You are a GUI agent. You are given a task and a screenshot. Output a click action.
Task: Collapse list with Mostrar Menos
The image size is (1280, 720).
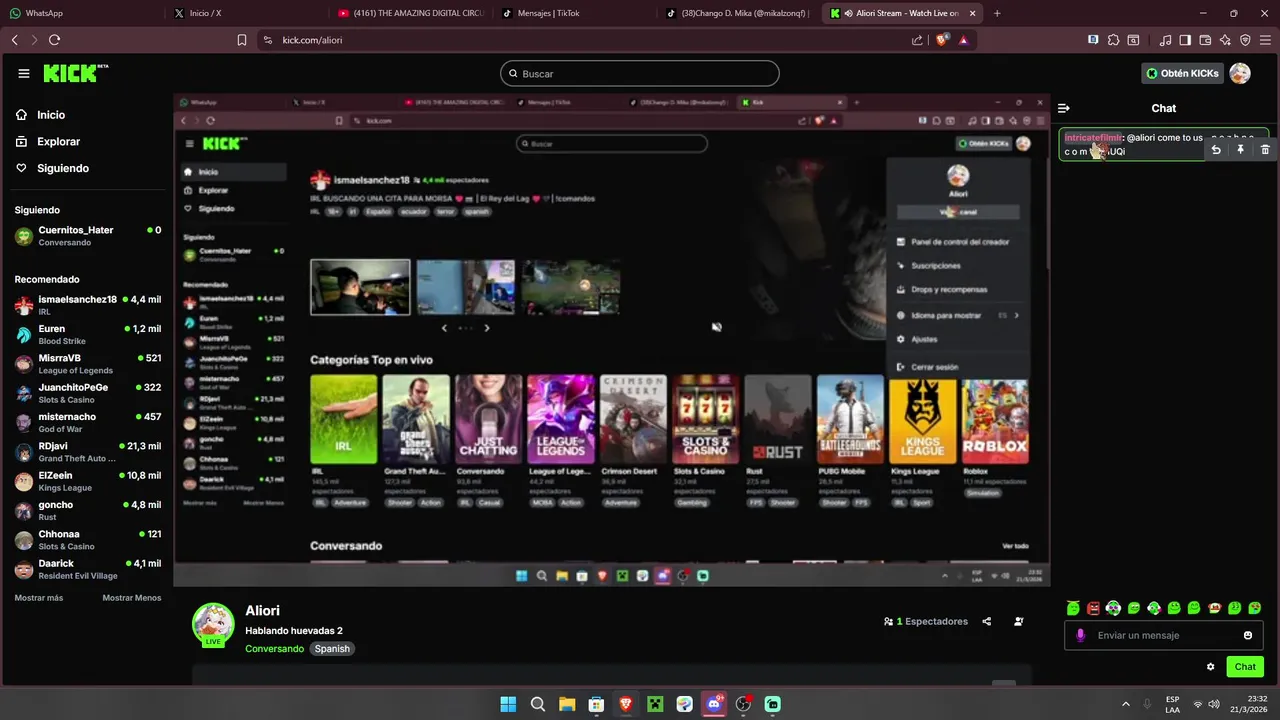tap(131, 598)
